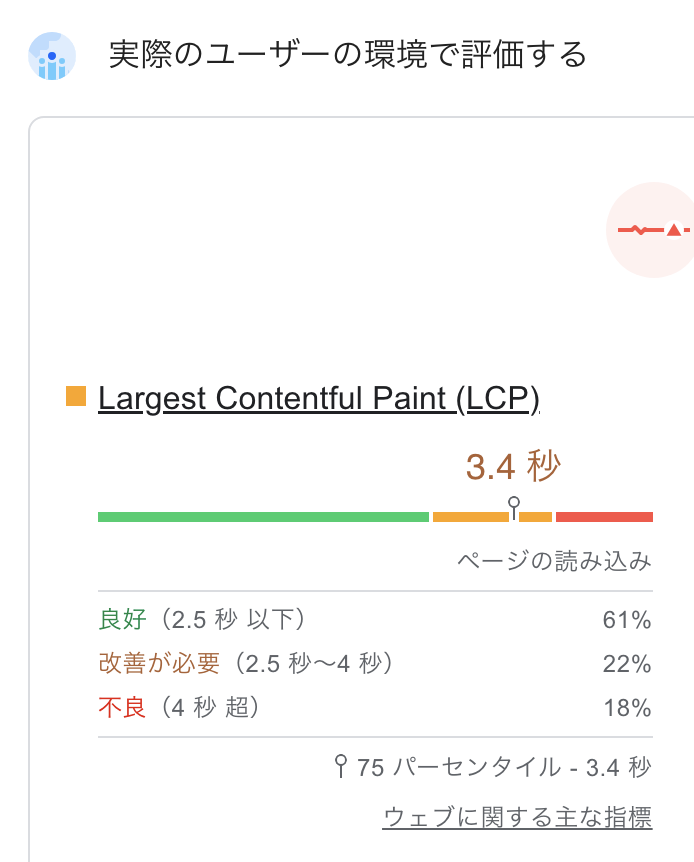Click the green good segment of LCP bar
Screen dimensions: 694x862
[263, 517]
